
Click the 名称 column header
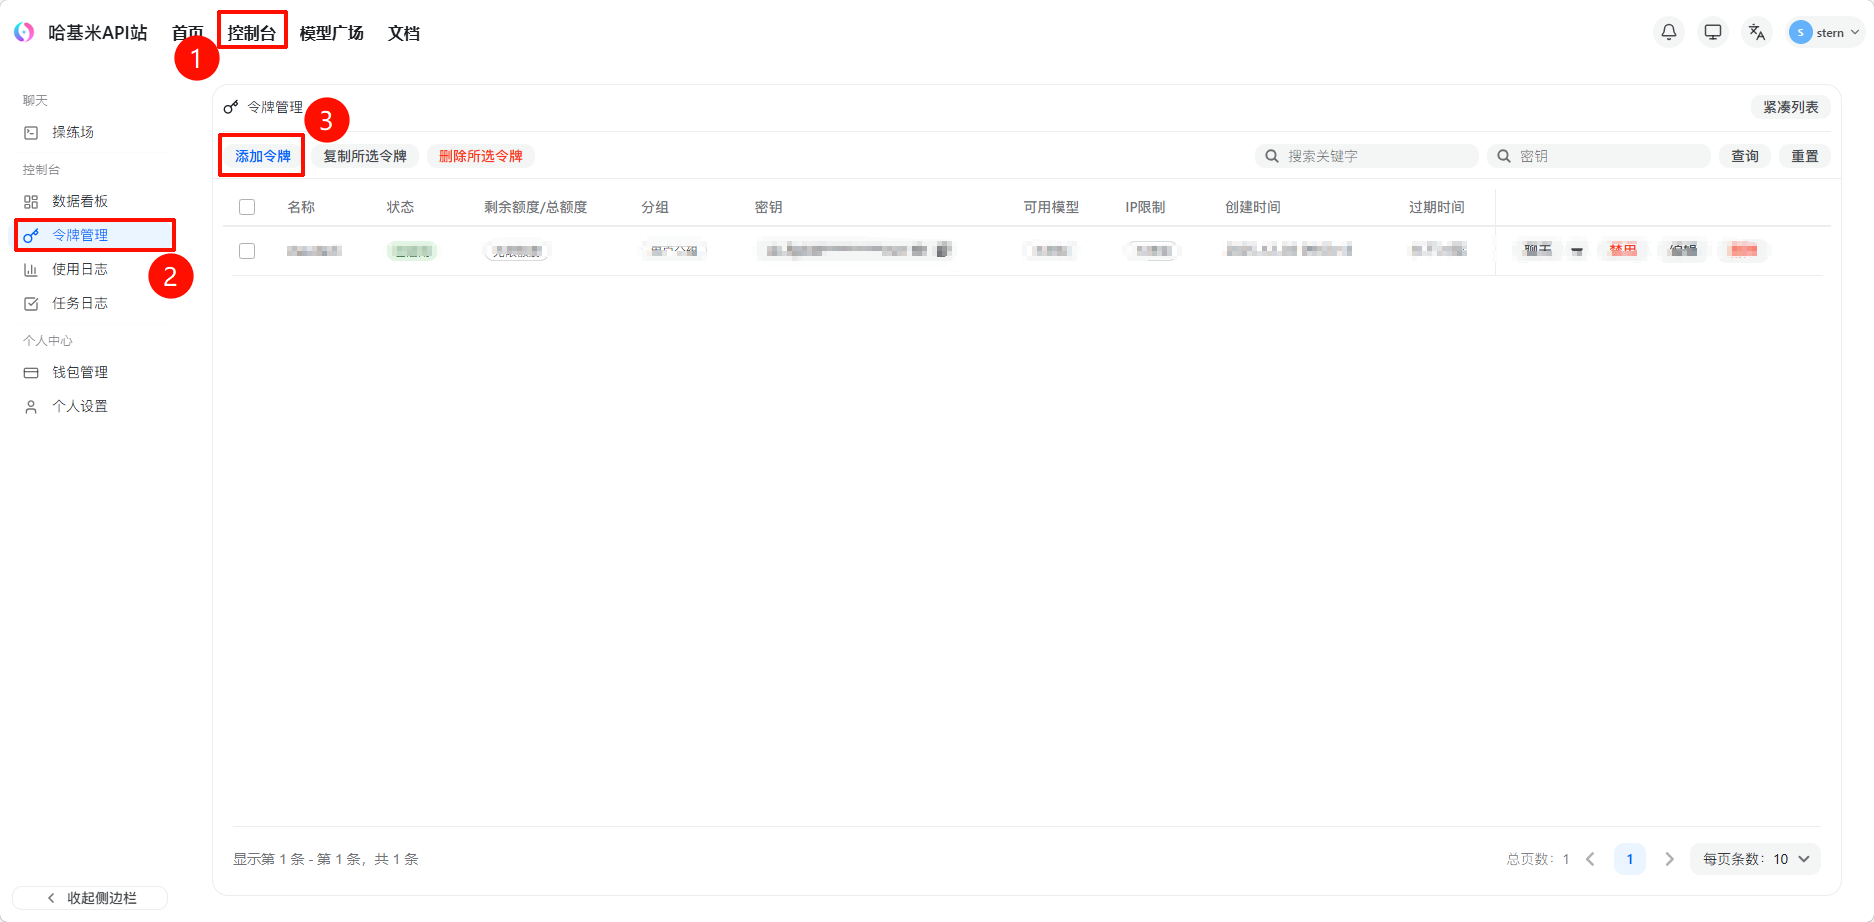click(301, 207)
